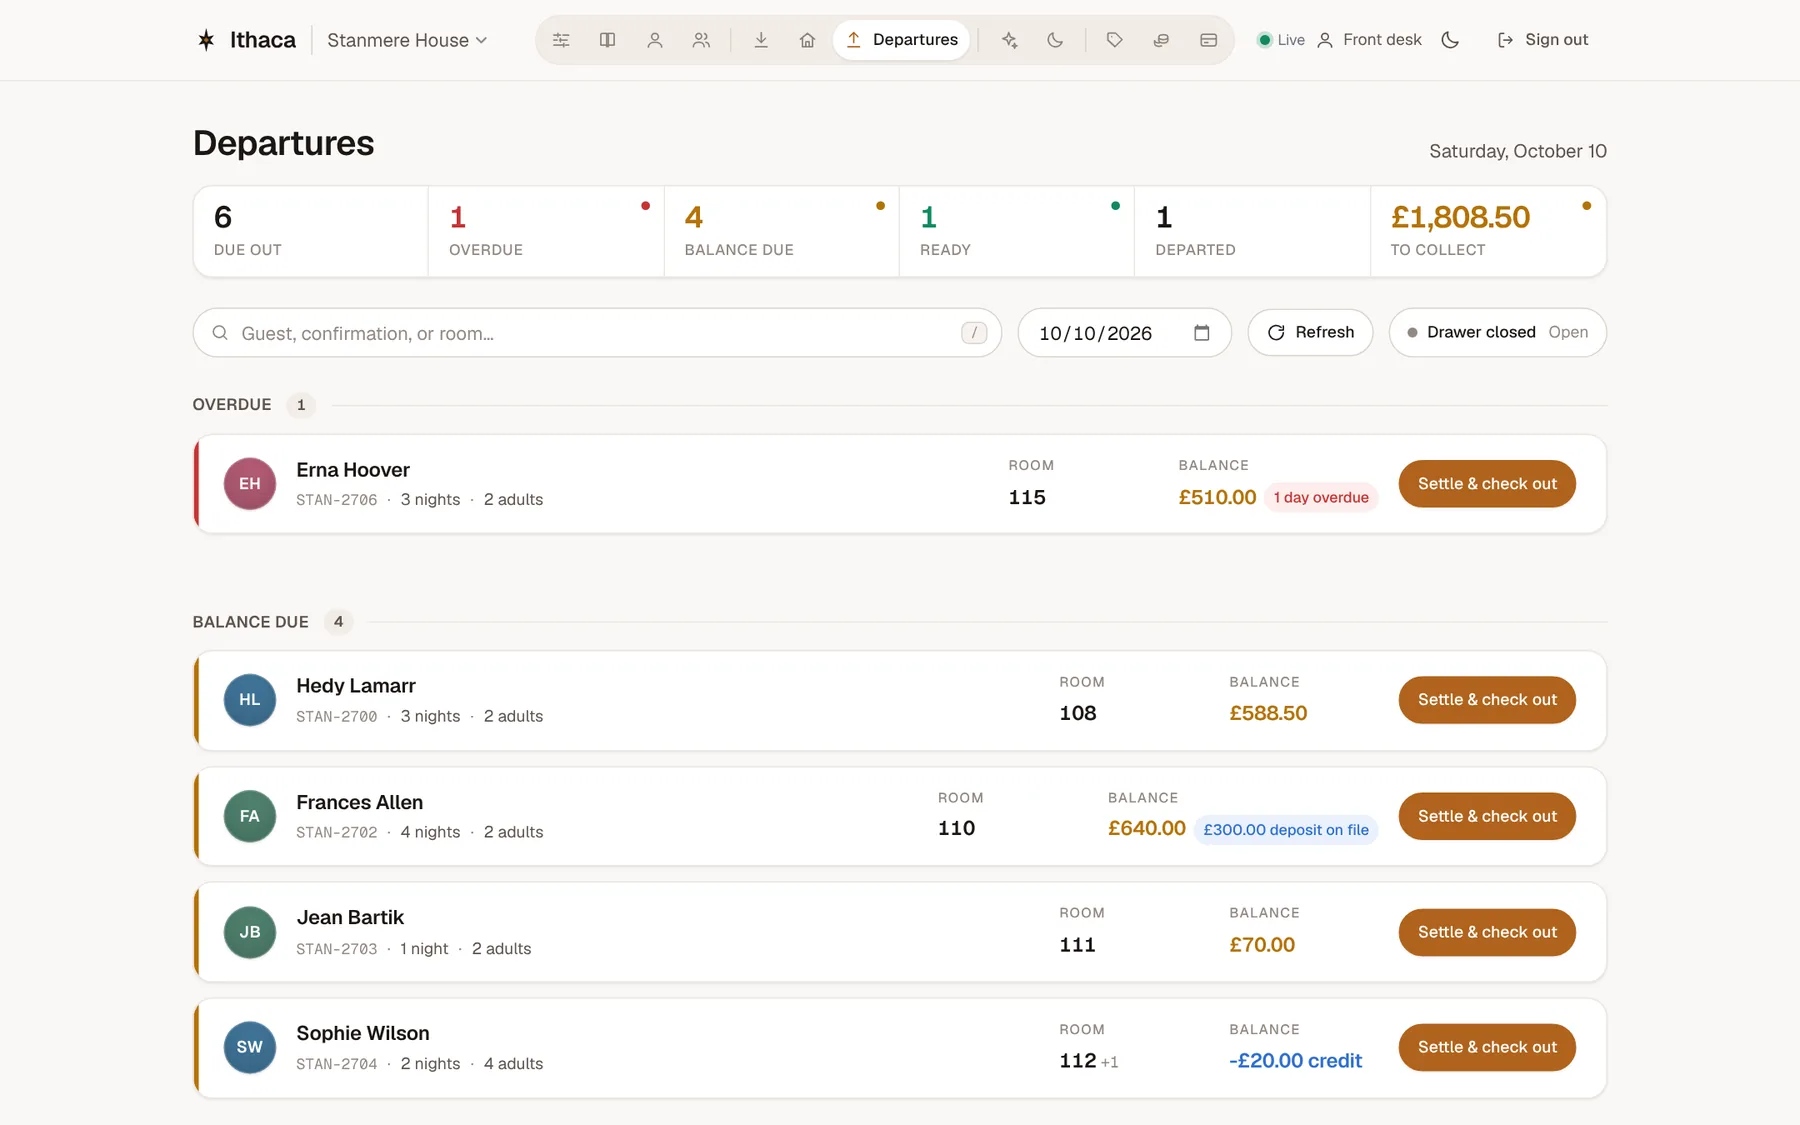Open the coins icon in navbar
The height and width of the screenshot is (1125, 1800).
click(x=1161, y=40)
